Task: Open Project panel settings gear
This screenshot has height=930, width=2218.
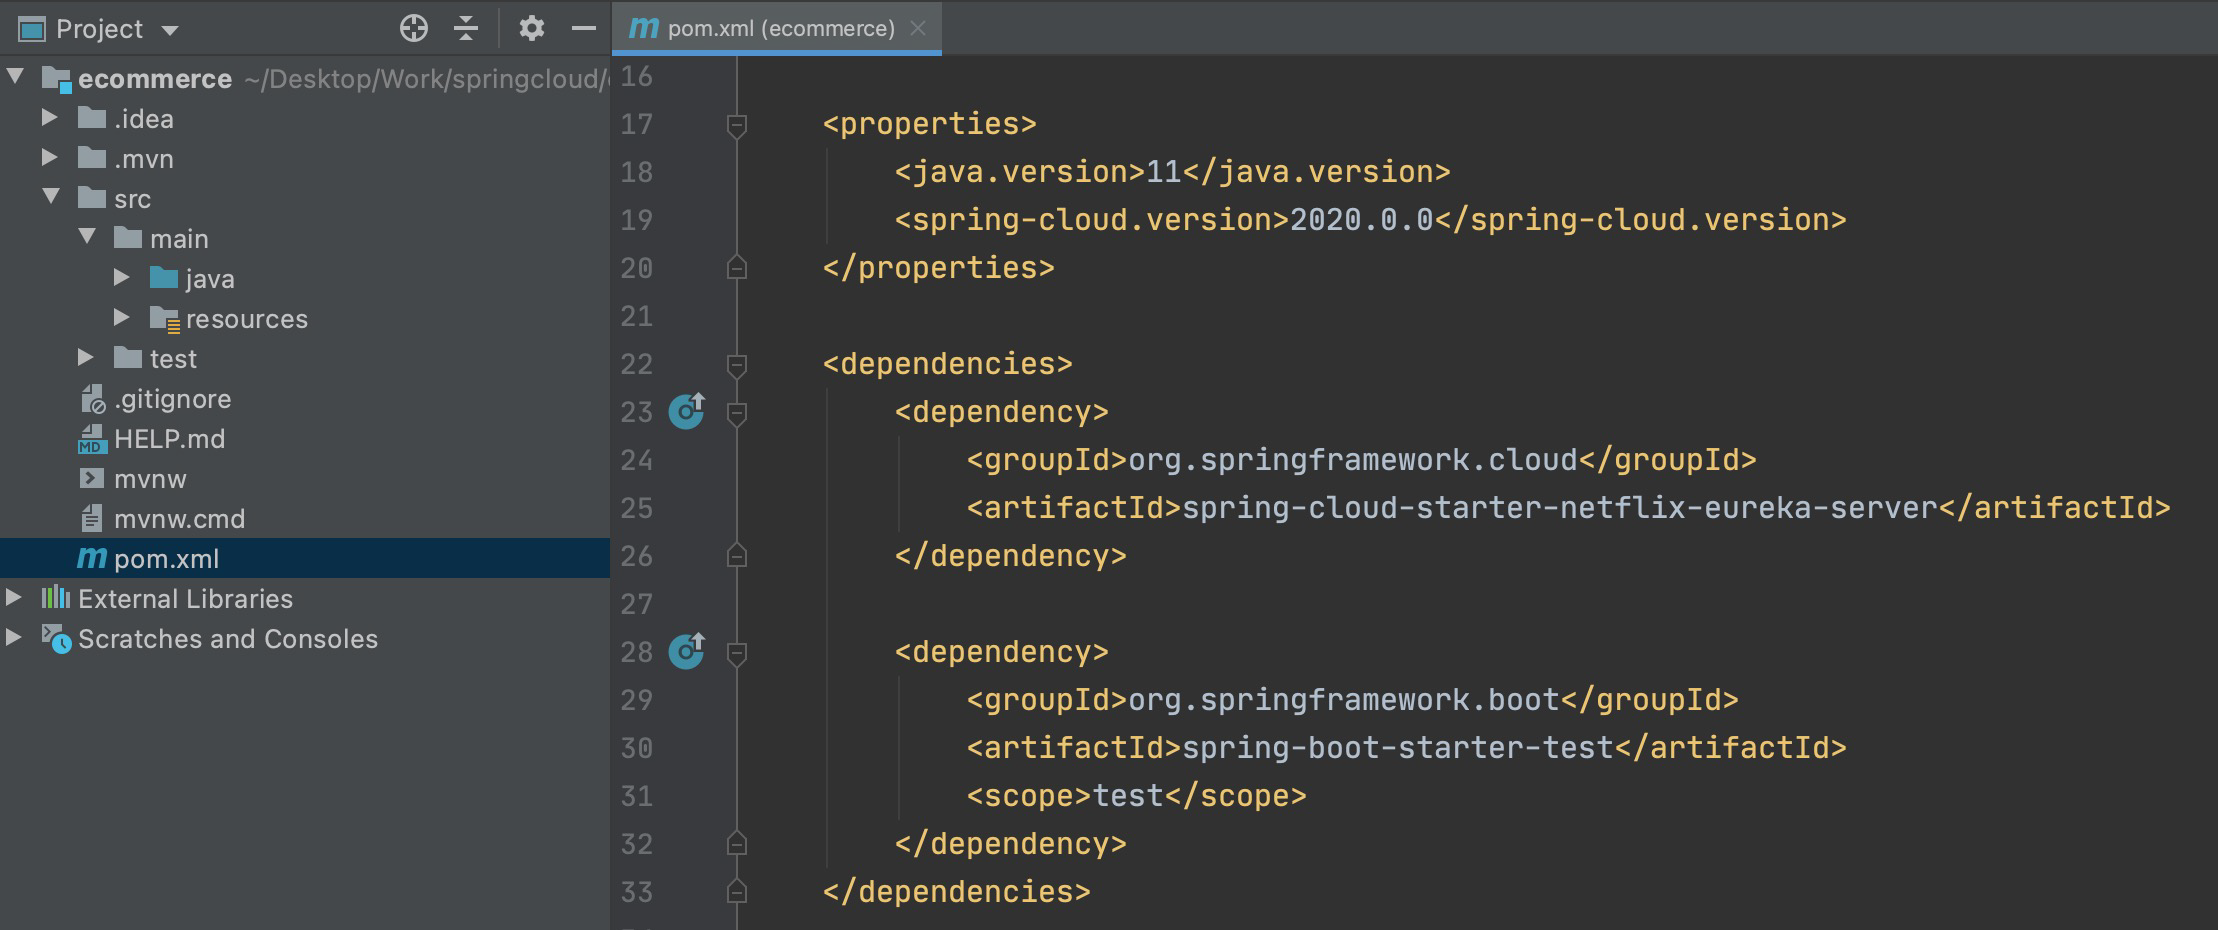Action: point(532,29)
